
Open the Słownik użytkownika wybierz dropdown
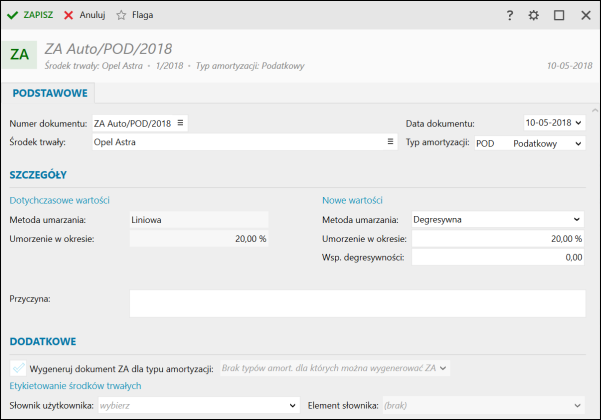pyautogui.click(x=292, y=405)
